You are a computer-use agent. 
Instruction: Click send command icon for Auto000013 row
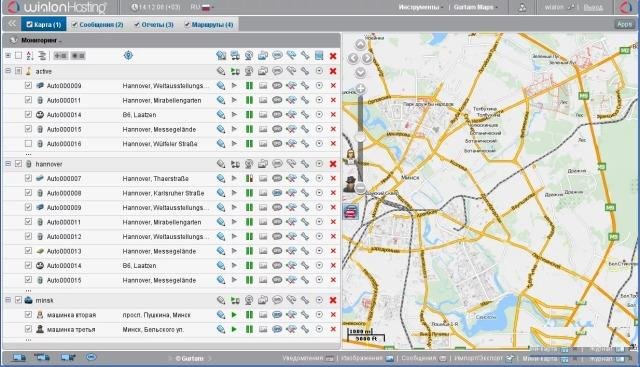click(x=291, y=251)
